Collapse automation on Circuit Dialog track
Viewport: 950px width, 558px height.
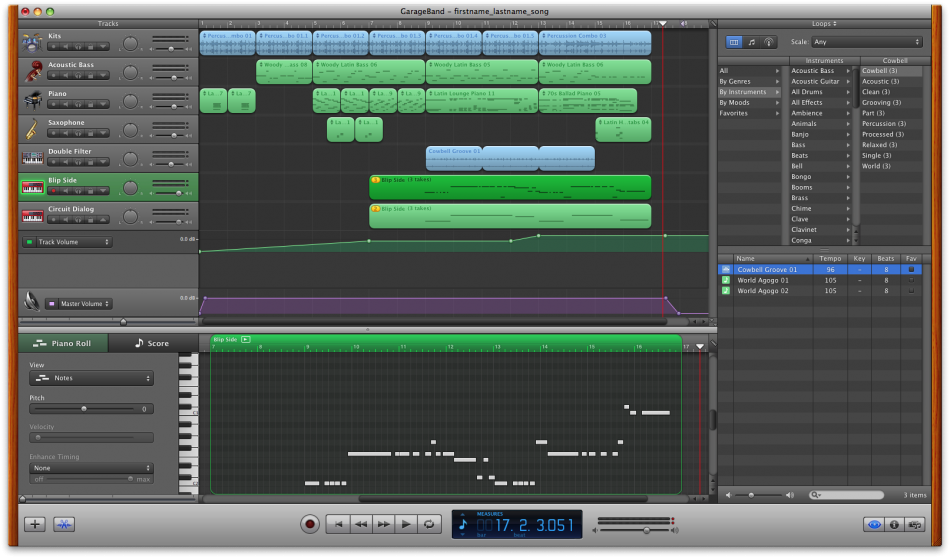click(x=104, y=219)
